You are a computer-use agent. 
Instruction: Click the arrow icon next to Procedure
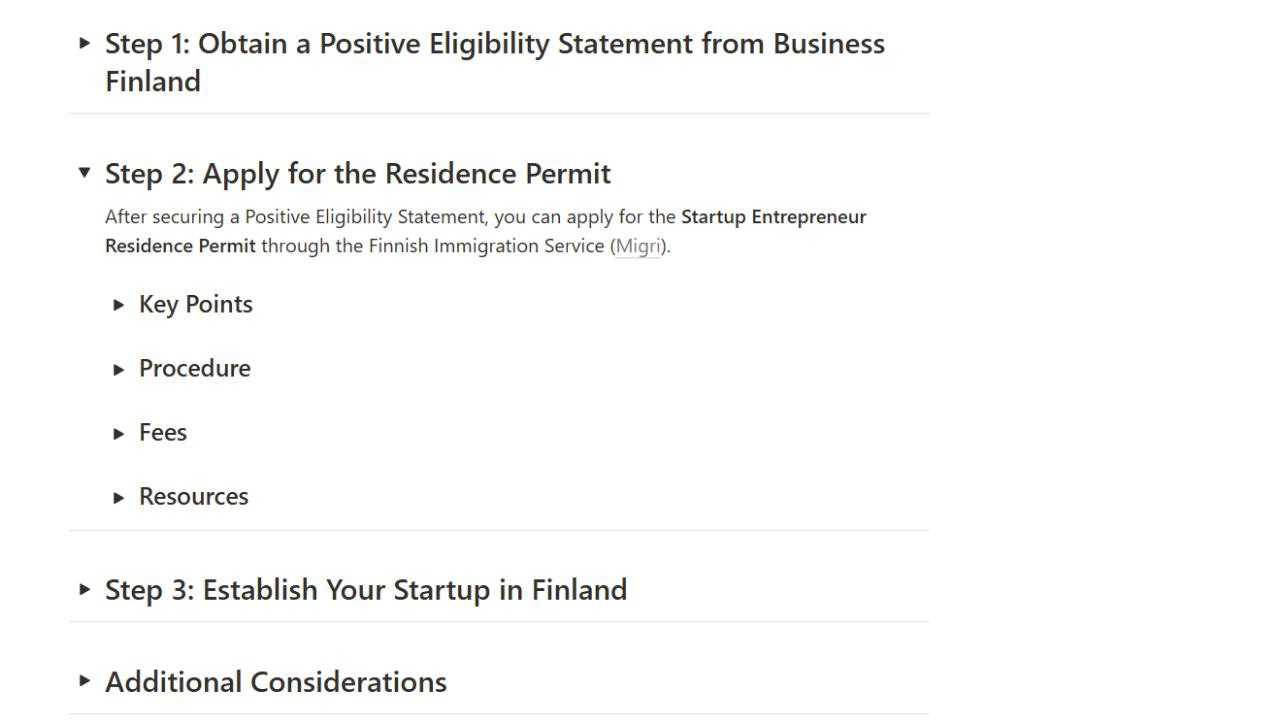coord(118,368)
